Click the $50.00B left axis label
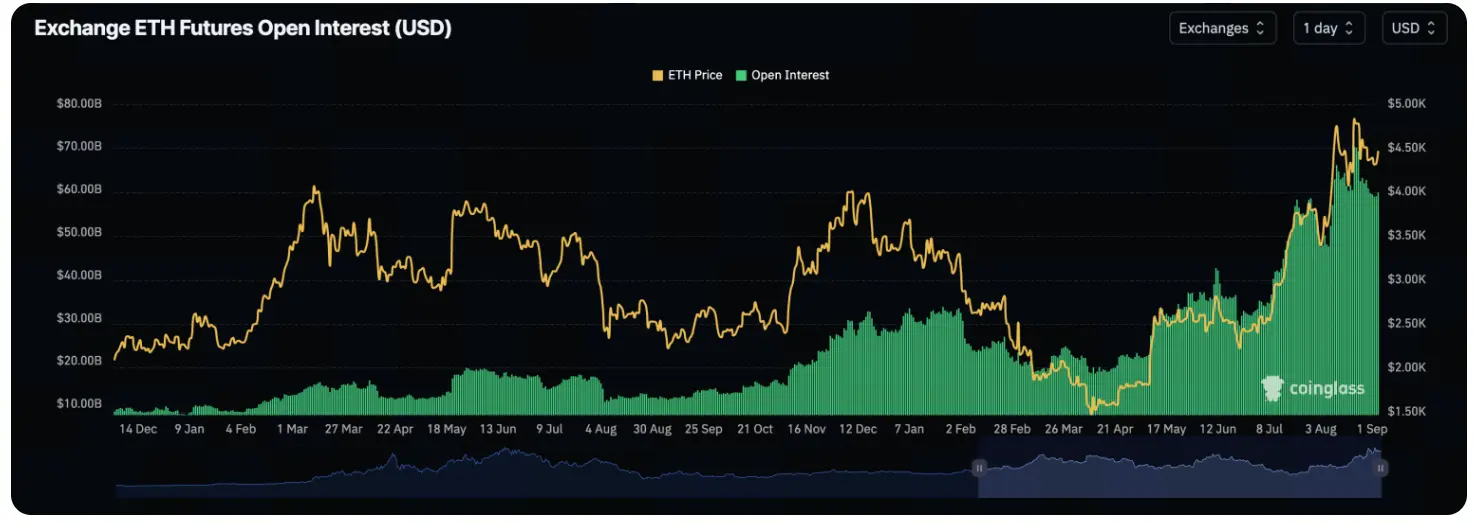Image resolution: width=1476 pixels, height=524 pixels. [79, 233]
